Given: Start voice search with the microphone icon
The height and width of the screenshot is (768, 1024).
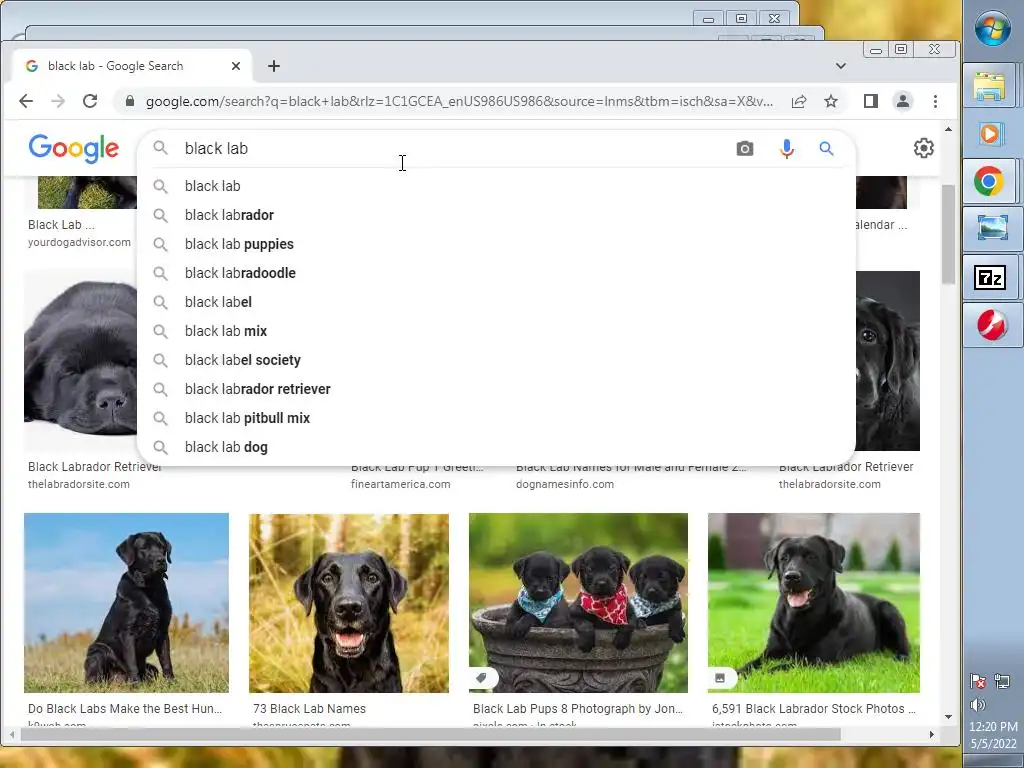Looking at the screenshot, I should point(787,149).
